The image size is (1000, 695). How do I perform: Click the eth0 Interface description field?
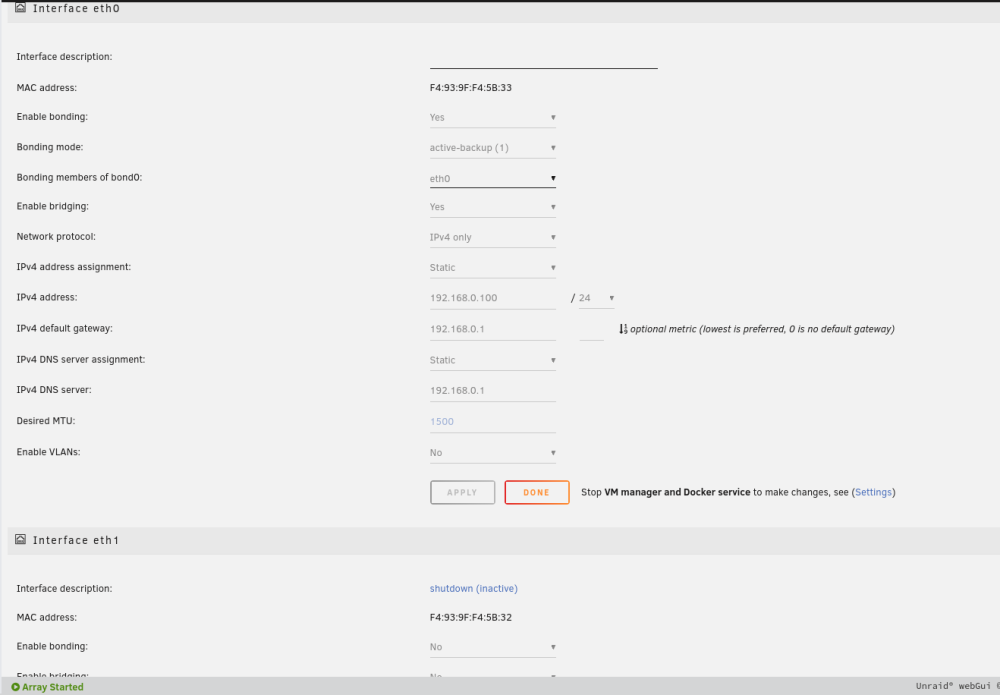coord(543,59)
